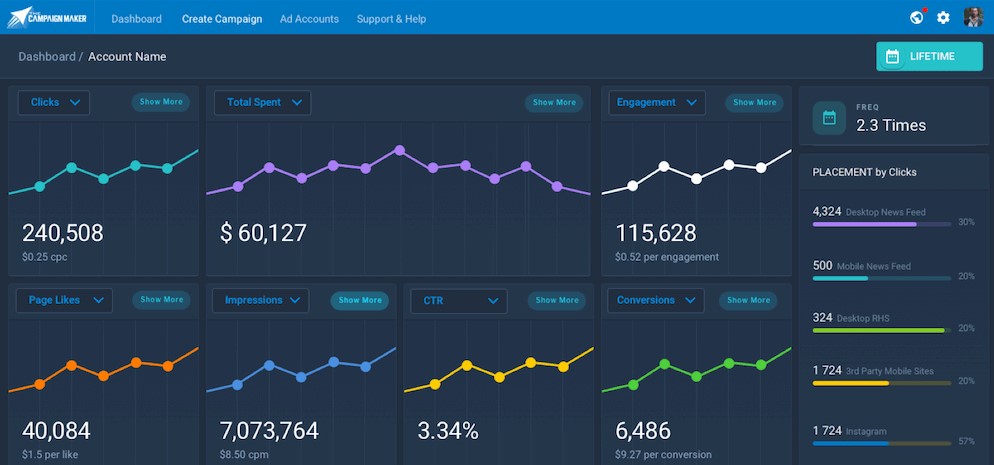This screenshot has width=994, height=465.
Task: Click the Campaign Maker logo
Action: tap(48, 17)
